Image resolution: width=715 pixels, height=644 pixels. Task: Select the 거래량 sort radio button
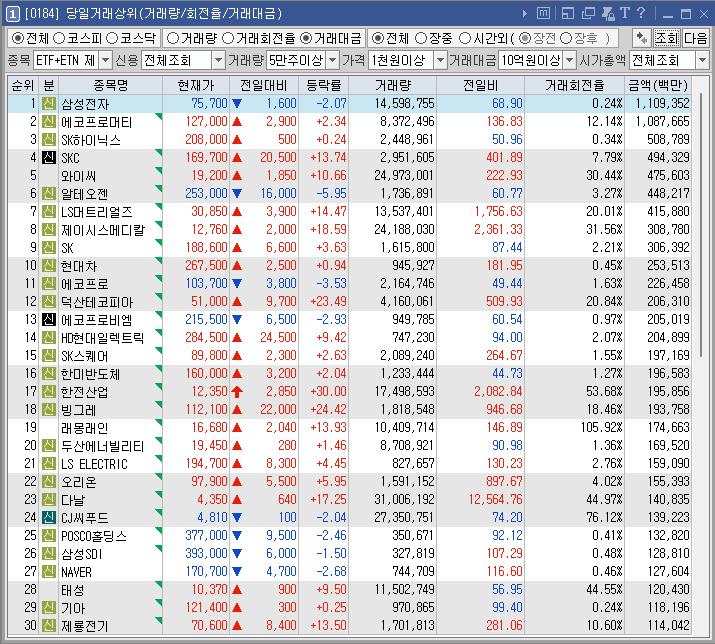point(173,38)
